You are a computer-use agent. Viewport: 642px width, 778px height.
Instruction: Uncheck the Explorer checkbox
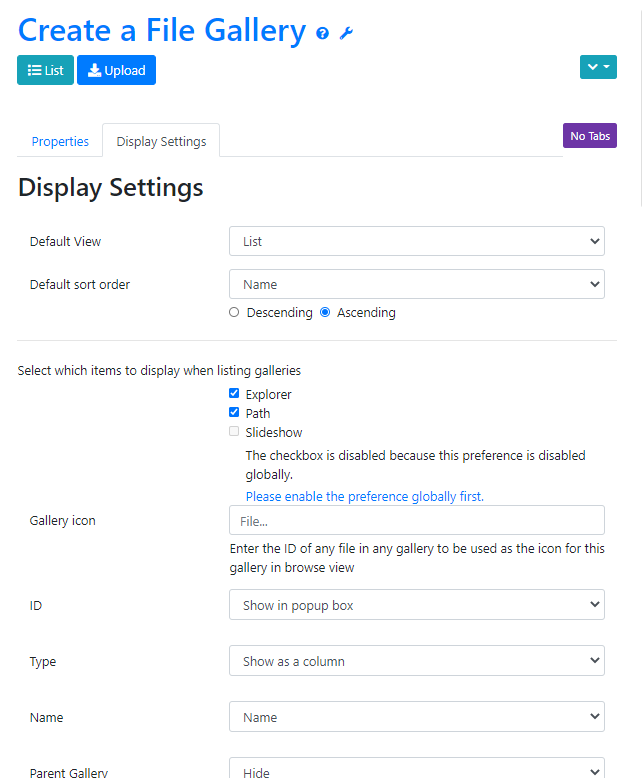tap(234, 394)
